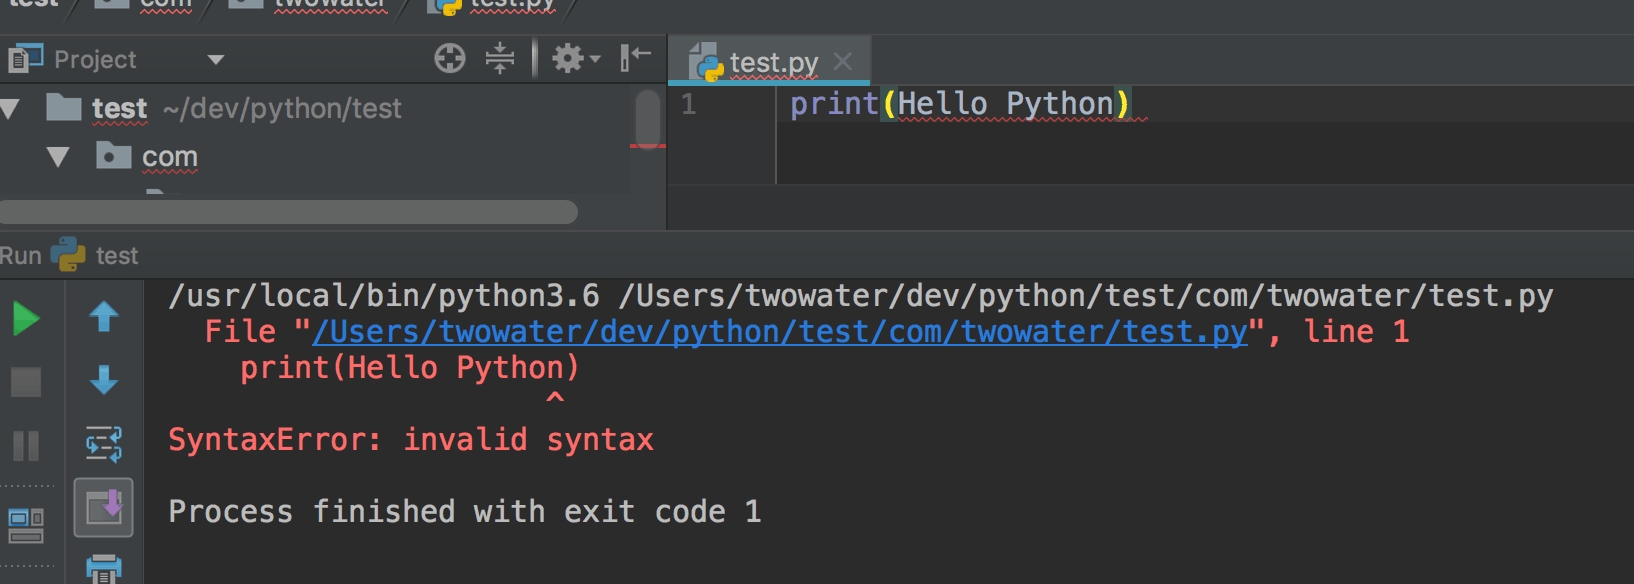Open the Project view dropdown
Screen dimensions: 1634x584
[x=216, y=60]
